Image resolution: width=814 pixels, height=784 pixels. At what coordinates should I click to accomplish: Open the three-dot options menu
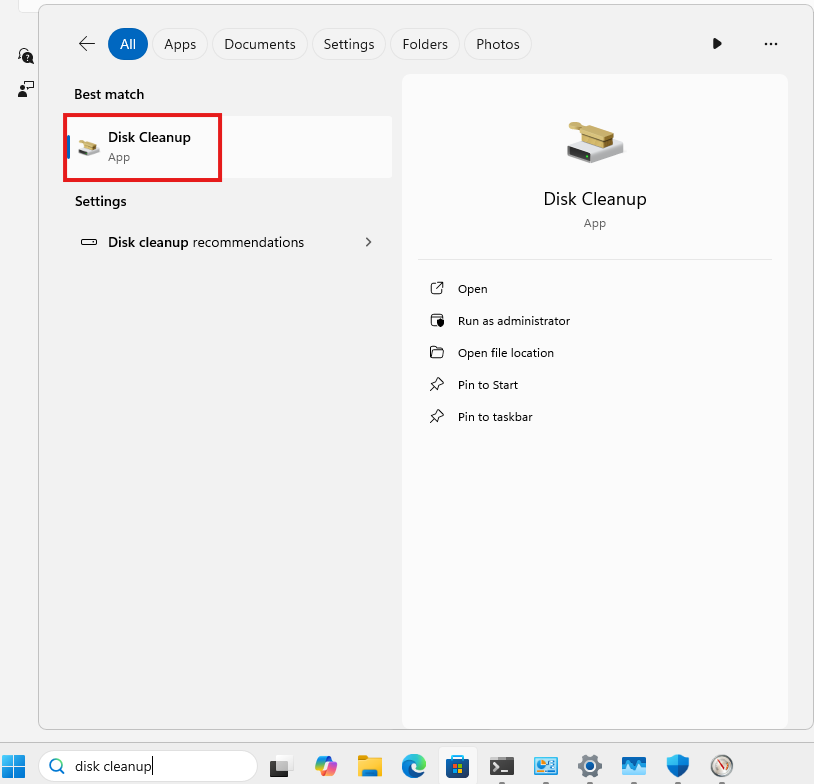click(x=771, y=44)
